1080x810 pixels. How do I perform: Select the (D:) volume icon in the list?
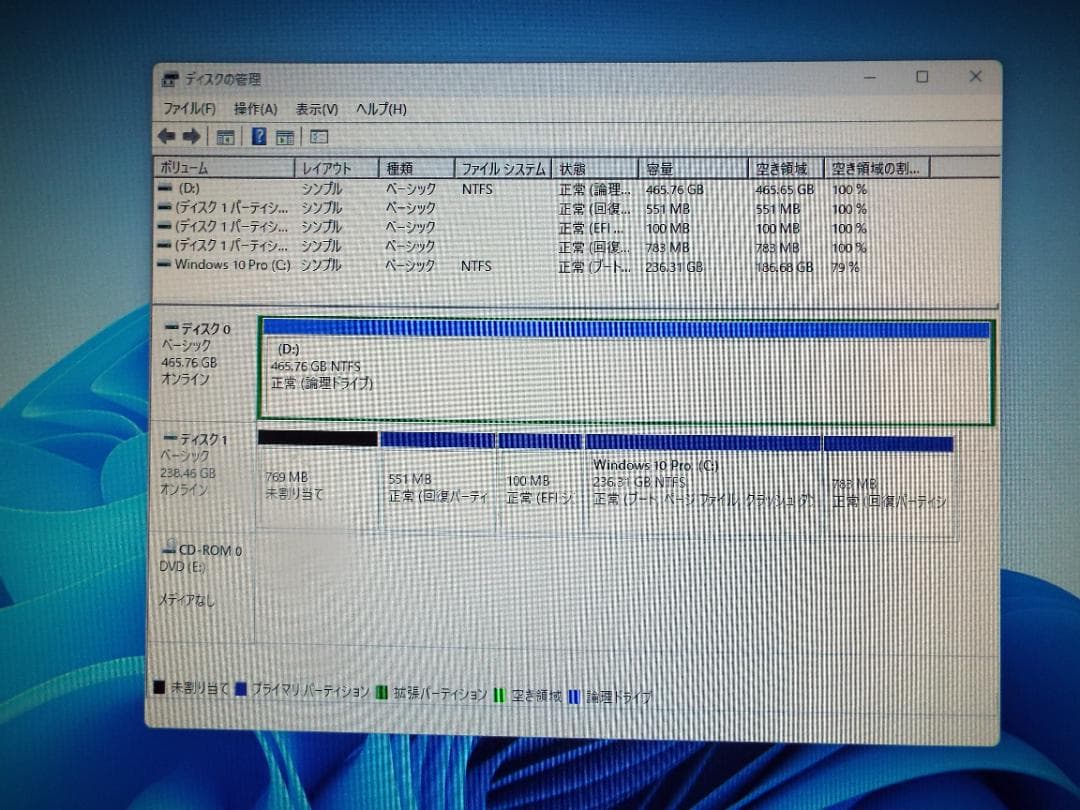[x=166, y=188]
